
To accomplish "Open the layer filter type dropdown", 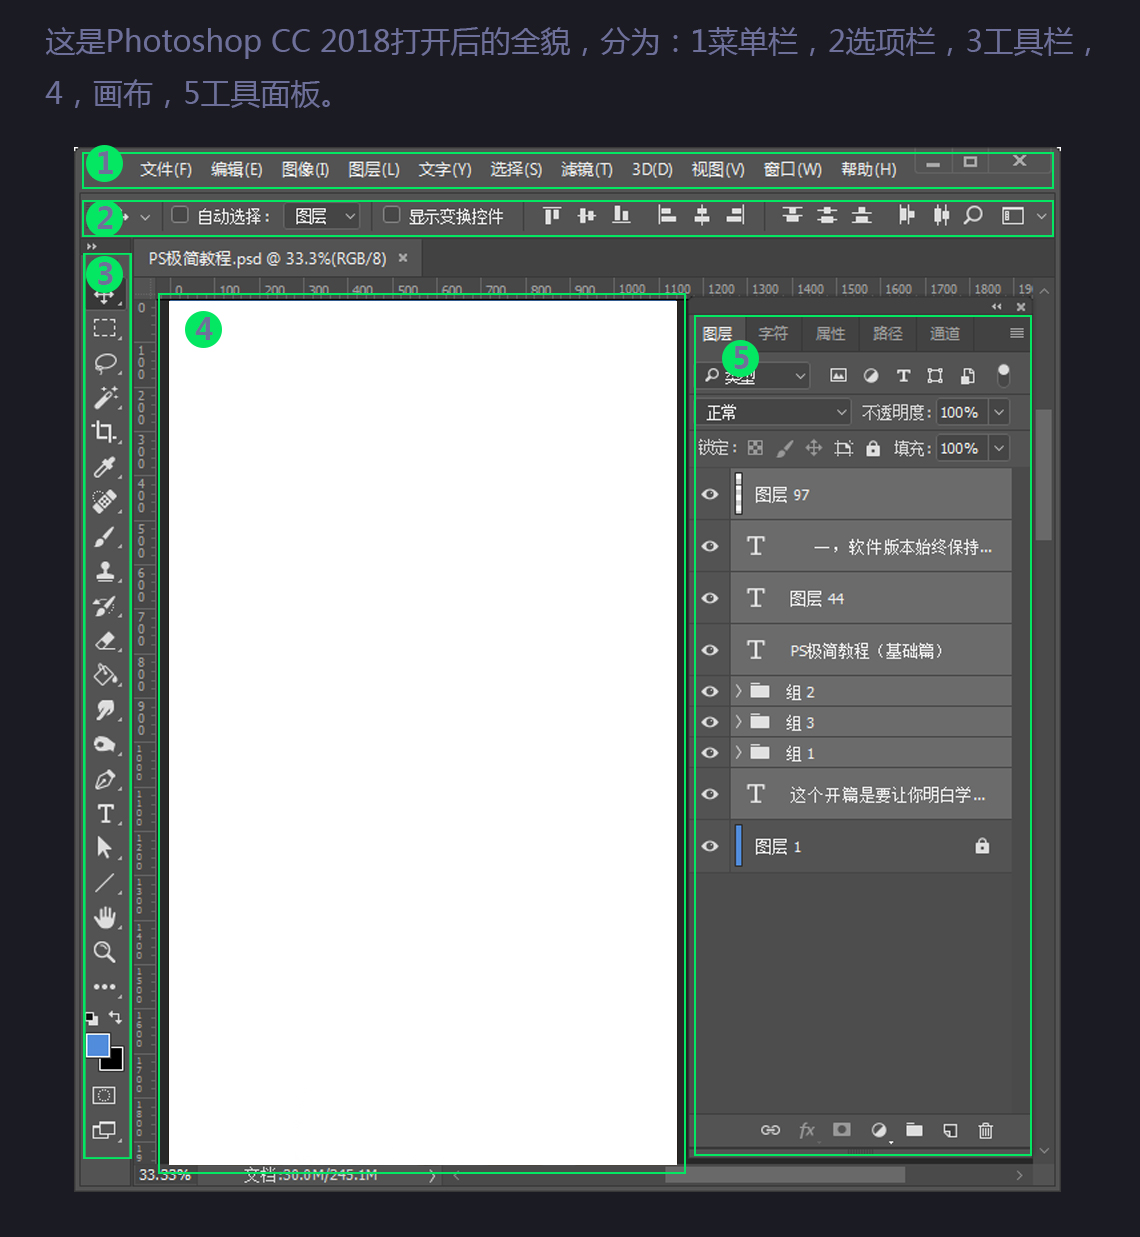I will click(x=753, y=376).
